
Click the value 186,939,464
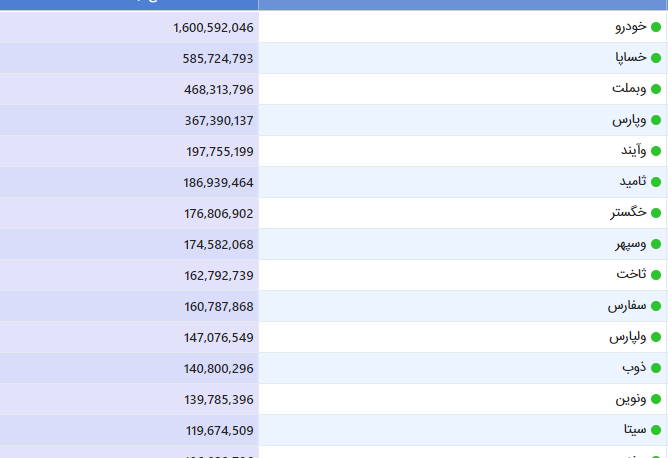pyautogui.click(x=219, y=183)
